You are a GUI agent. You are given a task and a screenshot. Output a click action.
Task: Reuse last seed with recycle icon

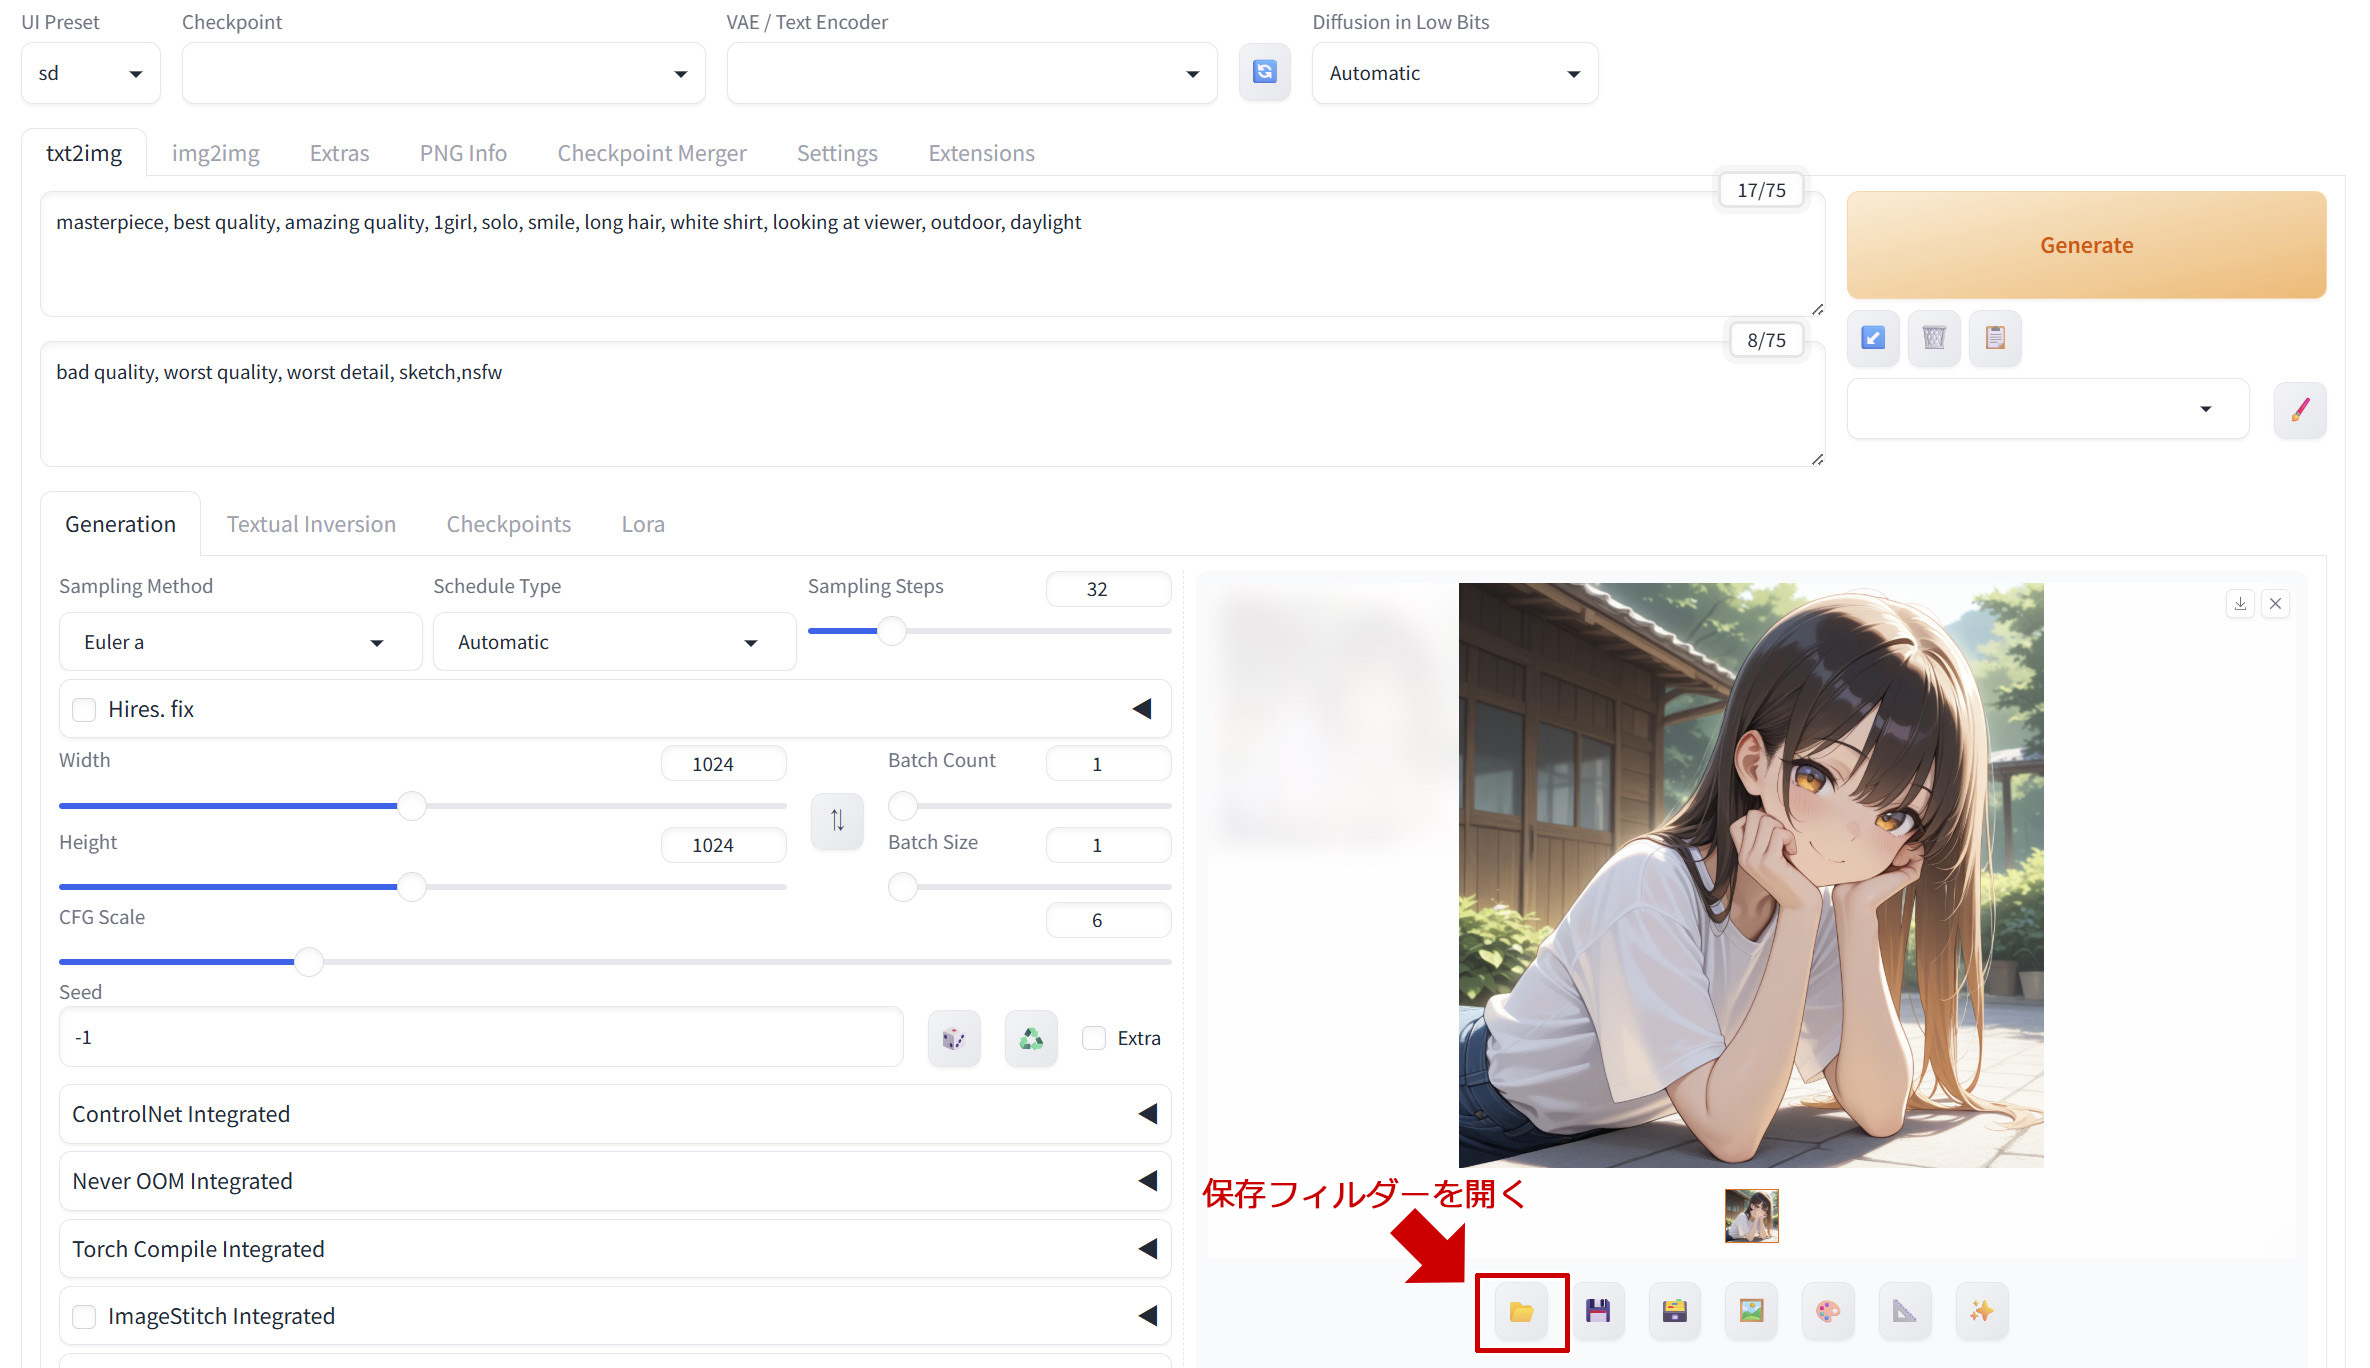coord(1031,1039)
